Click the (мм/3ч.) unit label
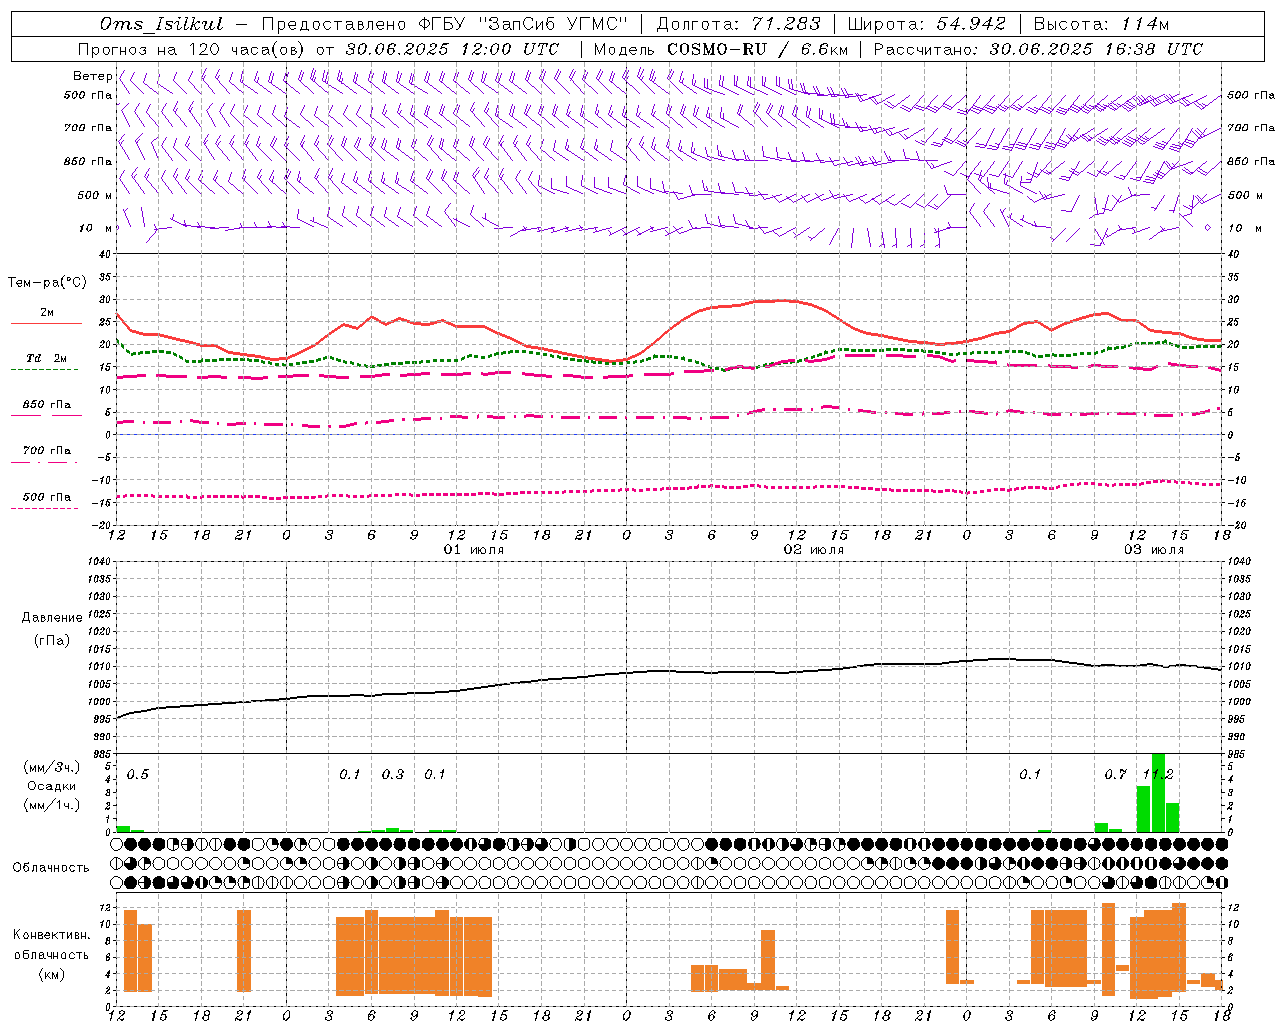Screen dimensions: 1280x1024 click(52, 767)
